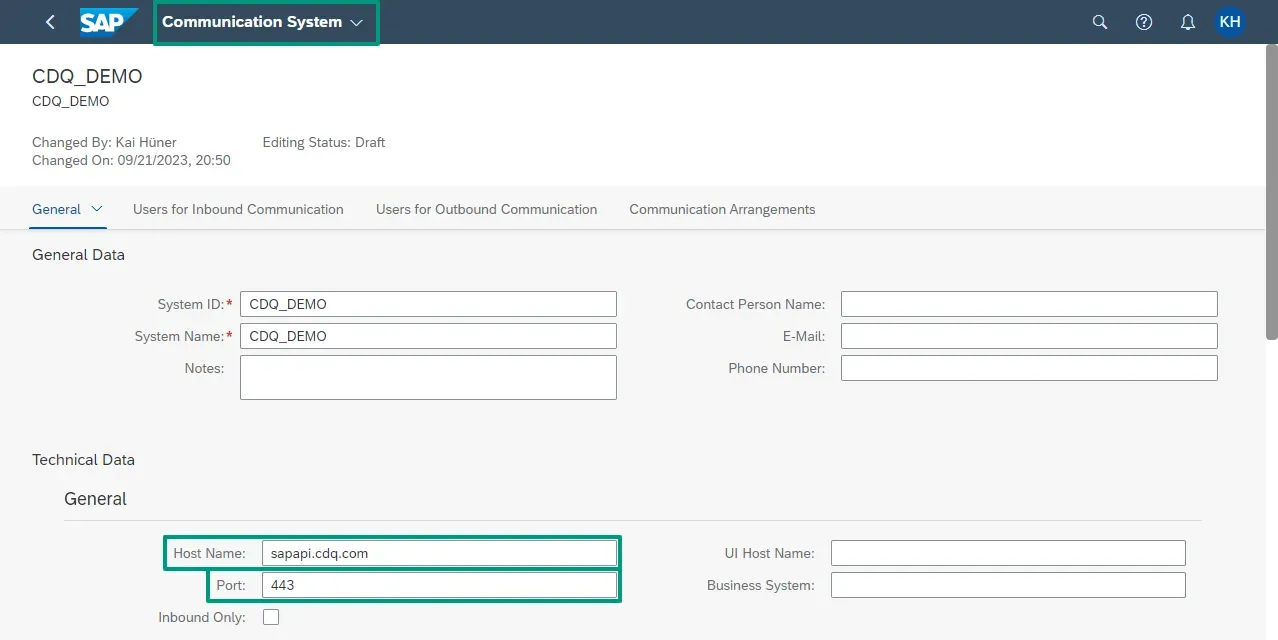Switch to Users for Inbound Communication tab
This screenshot has height=640, width=1278.
point(238,209)
